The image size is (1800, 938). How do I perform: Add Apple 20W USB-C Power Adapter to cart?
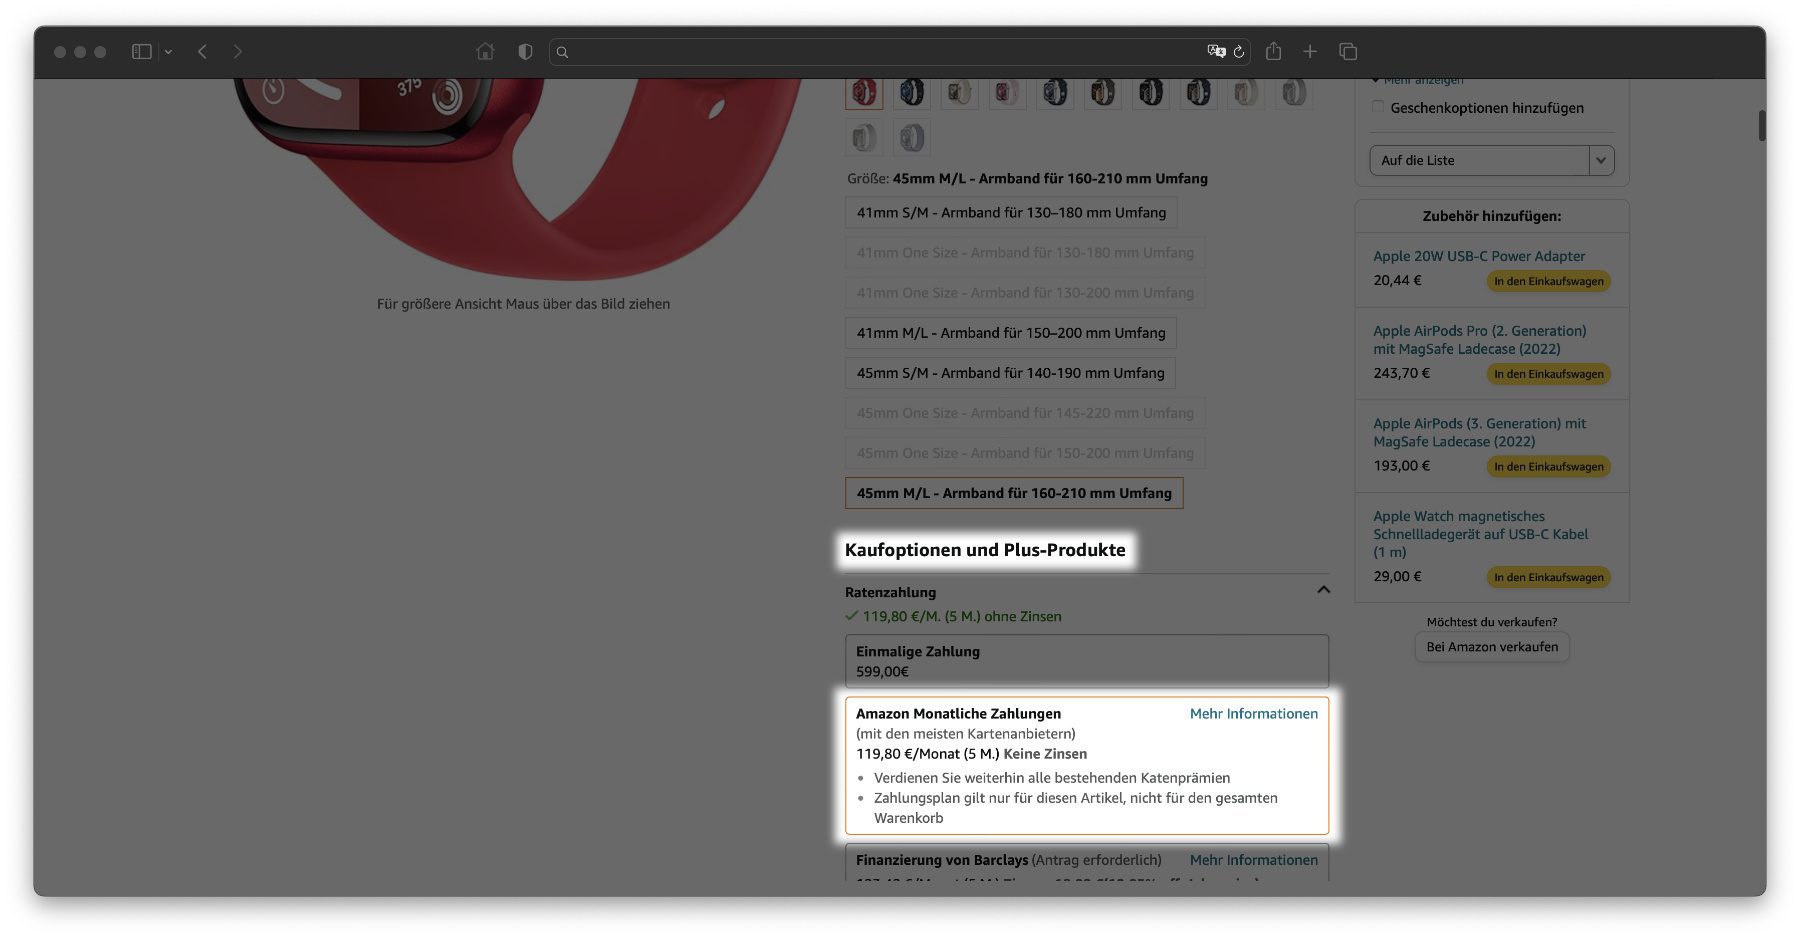[1548, 281]
